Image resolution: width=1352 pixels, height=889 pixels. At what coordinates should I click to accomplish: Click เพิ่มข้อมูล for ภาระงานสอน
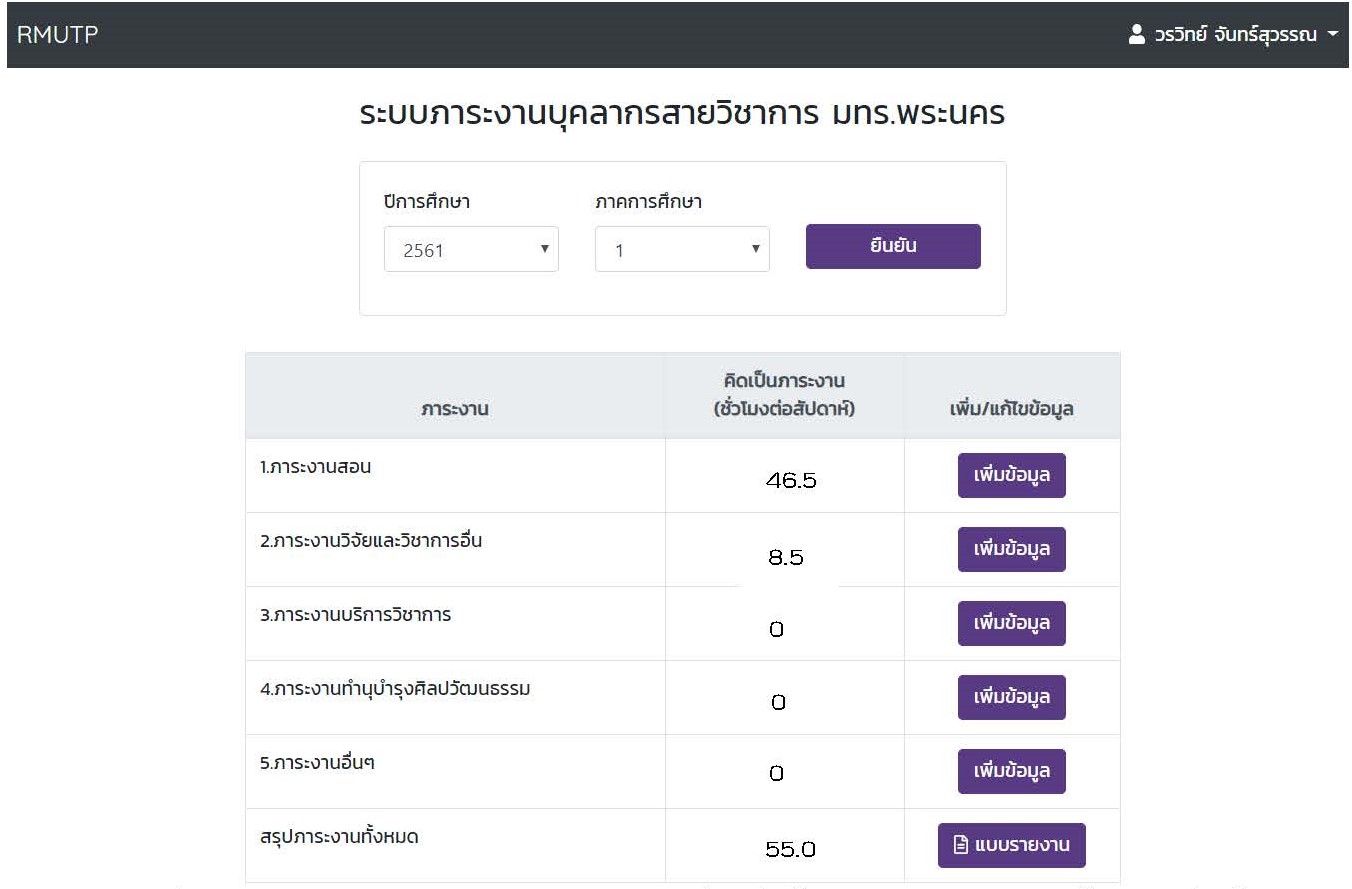[x=1011, y=475]
